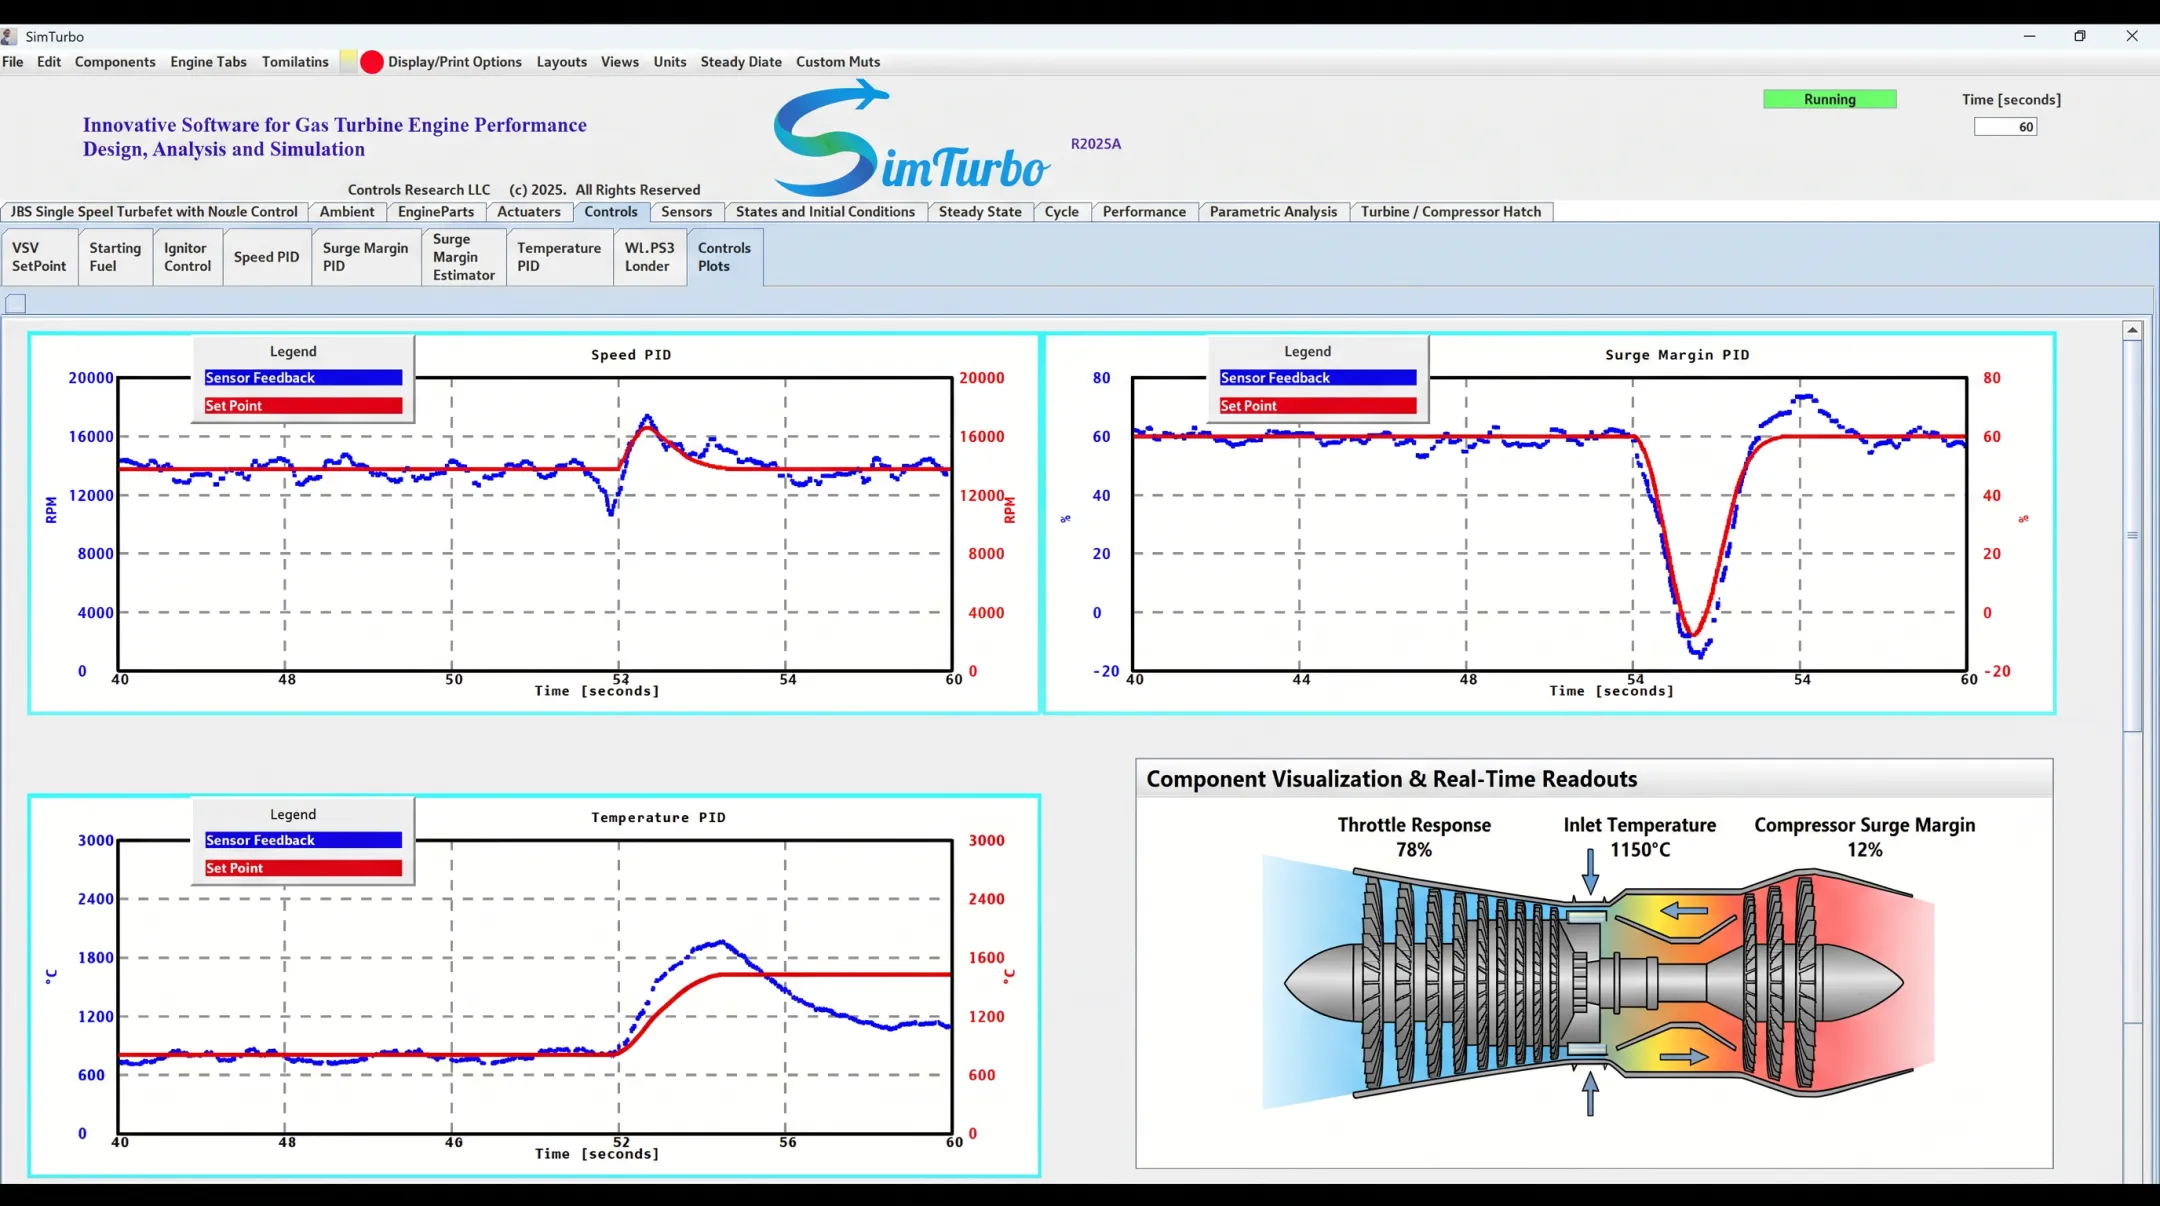The width and height of the screenshot is (2160, 1206).
Task: Open the Starting Fuel sub-tab
Action: (x=115, y=257)
